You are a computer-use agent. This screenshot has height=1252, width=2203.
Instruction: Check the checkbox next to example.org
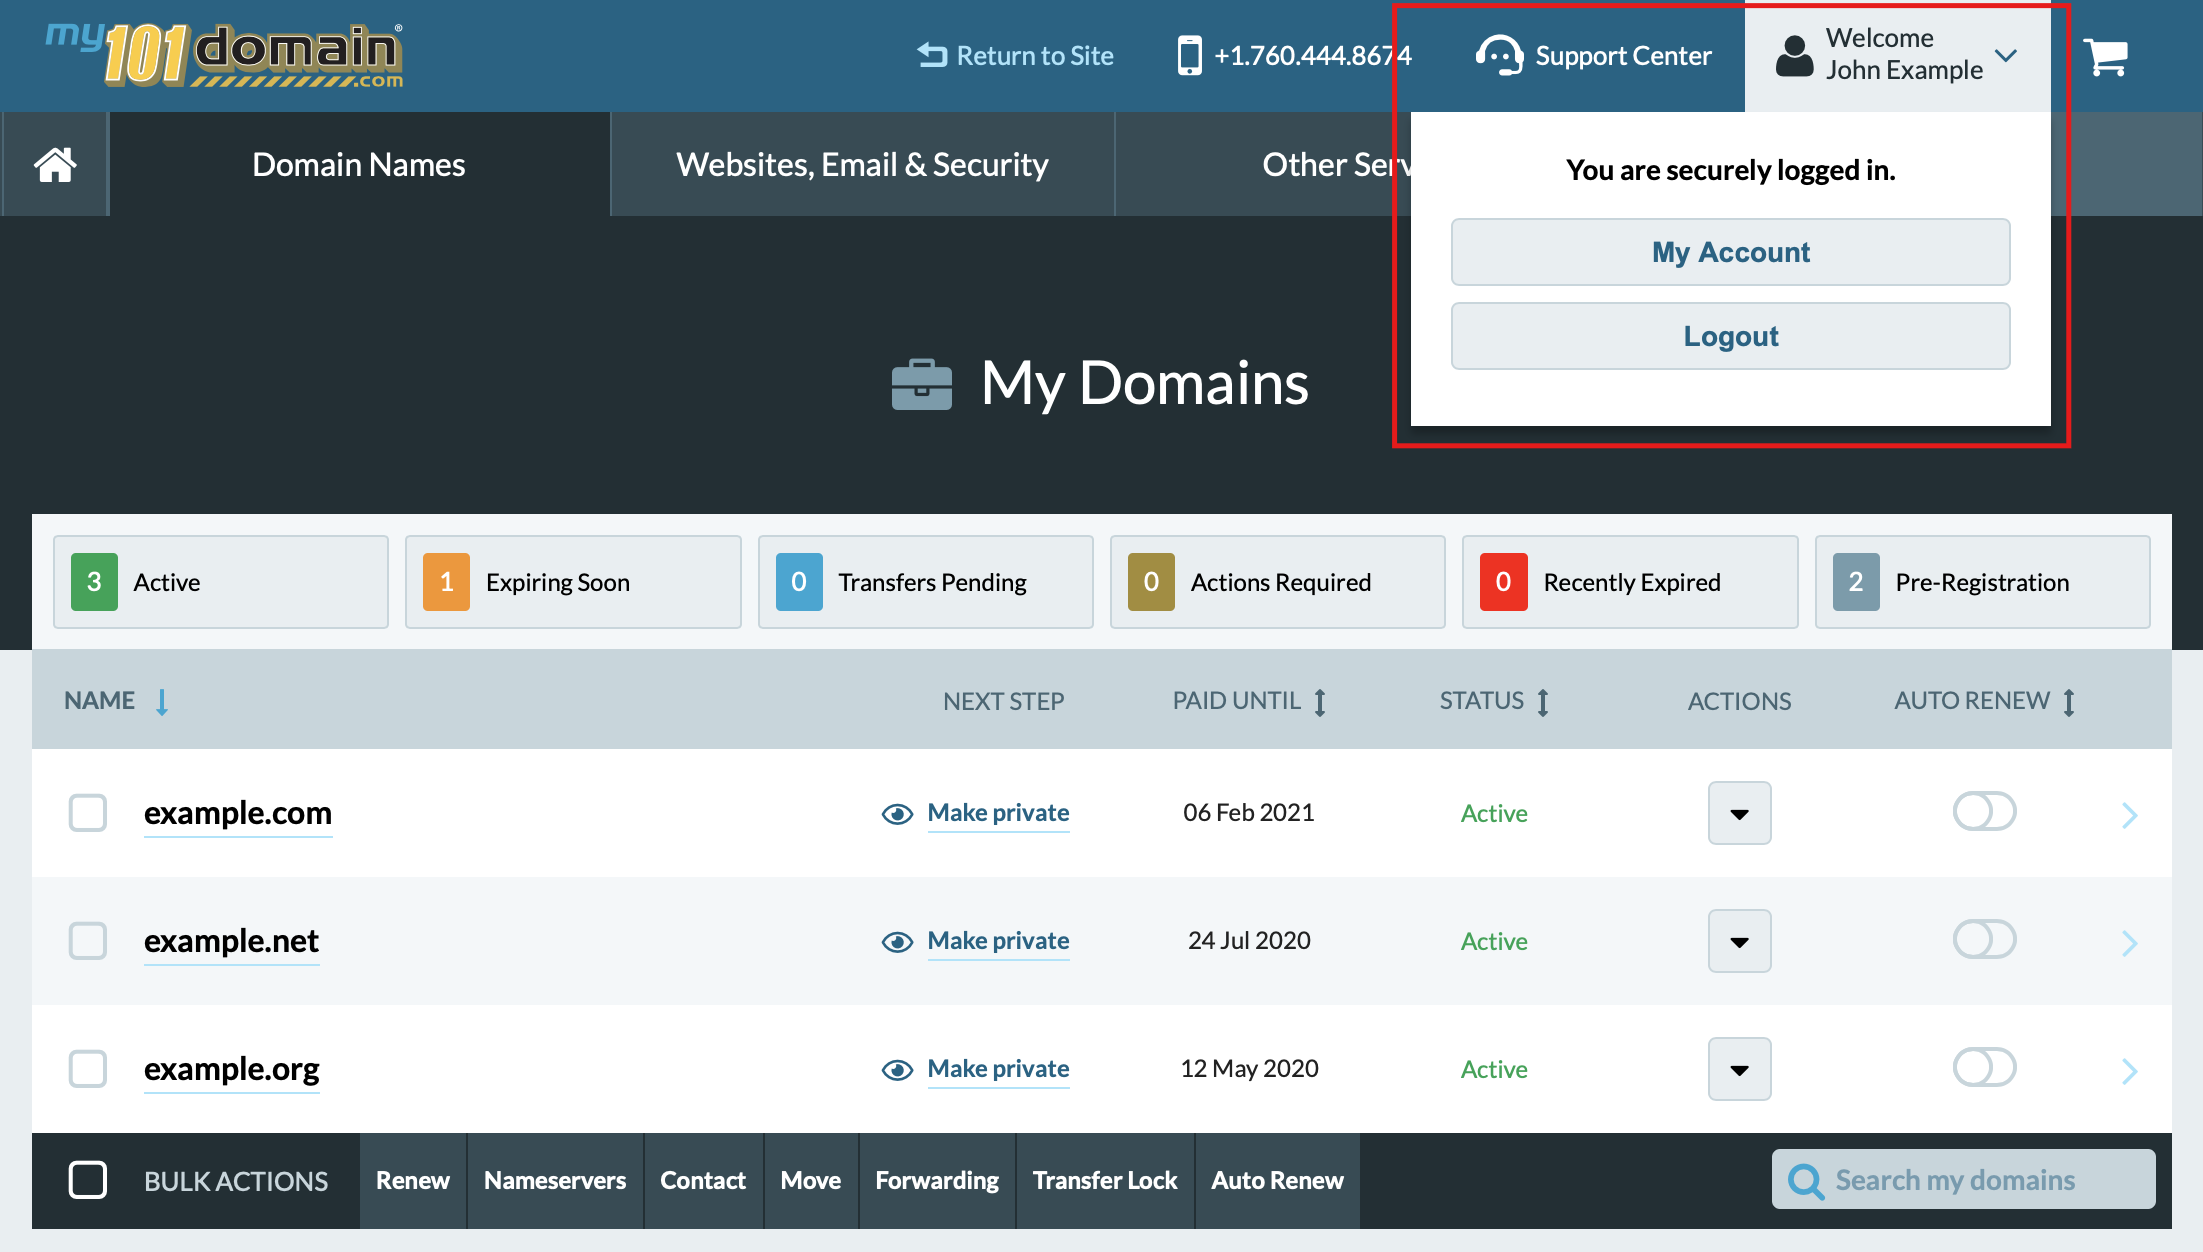click(x=88, y=1069)
